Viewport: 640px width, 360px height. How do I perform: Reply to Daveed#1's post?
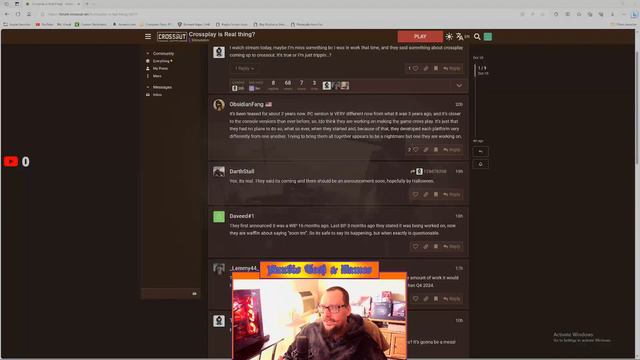pos(452,247)
